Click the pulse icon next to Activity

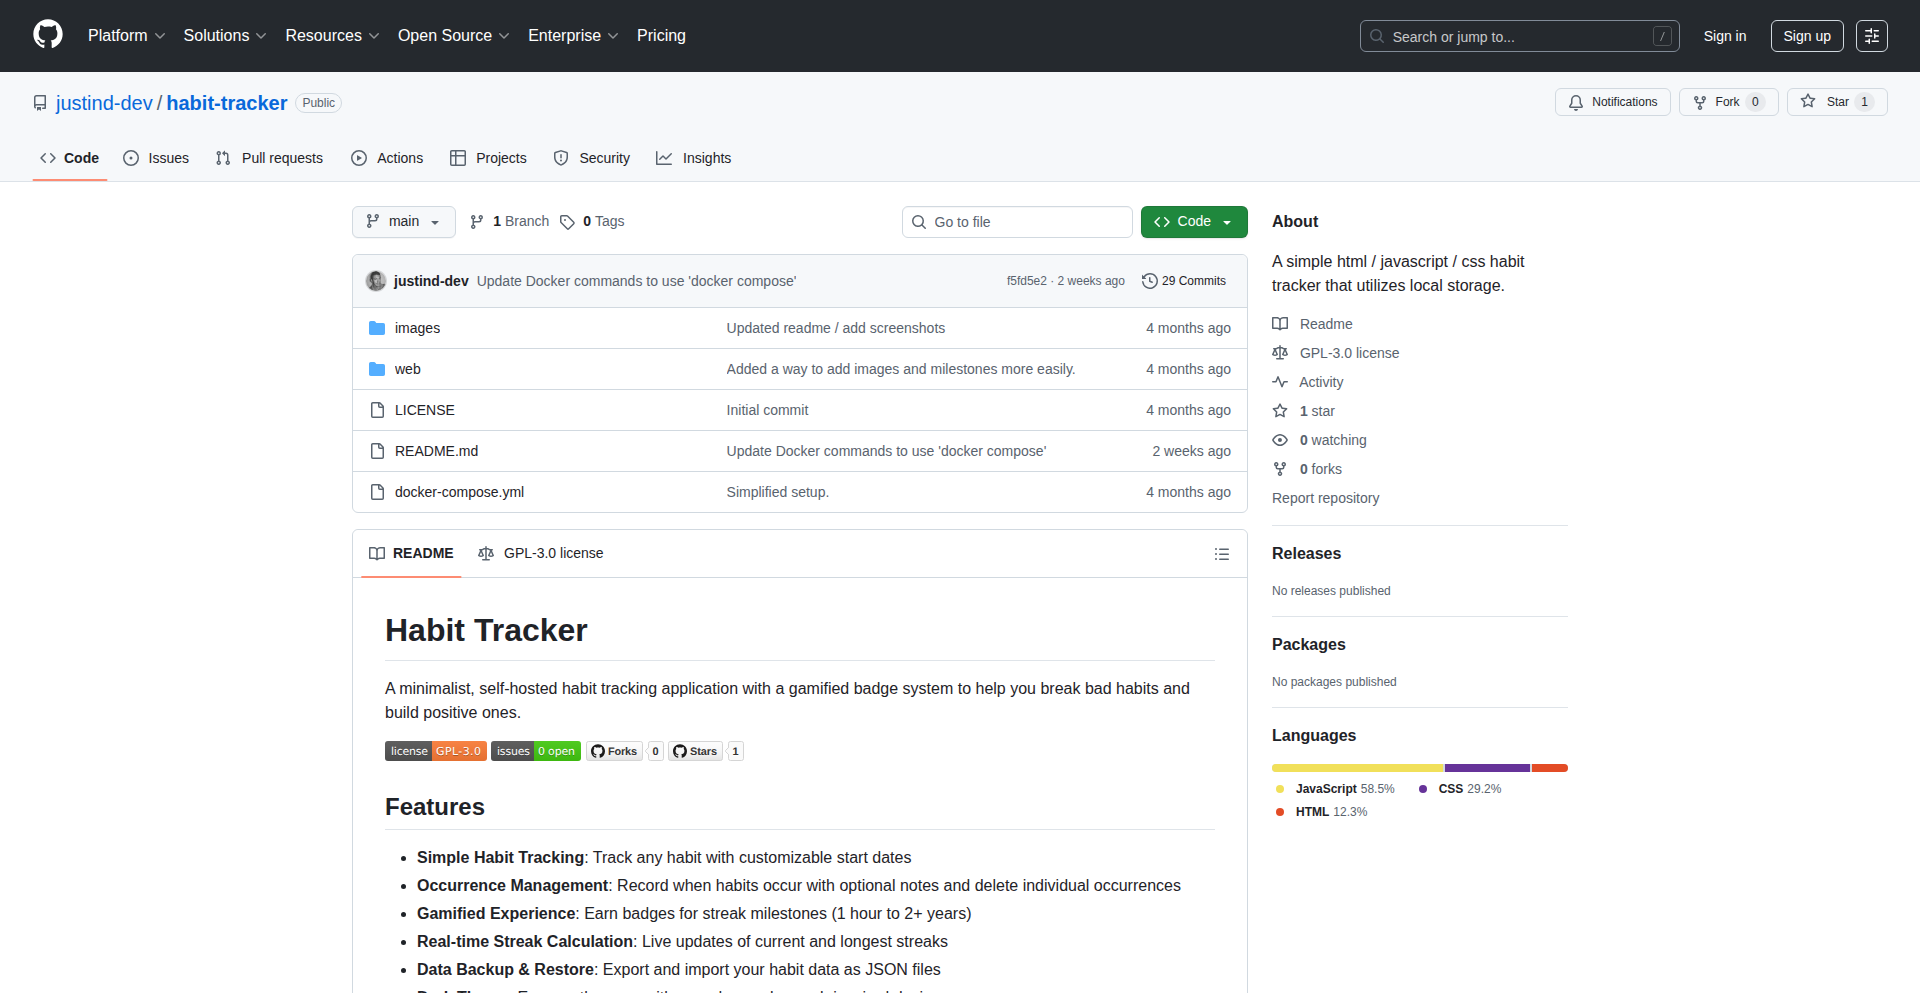pyautogui.click(x=1280, y=382)
